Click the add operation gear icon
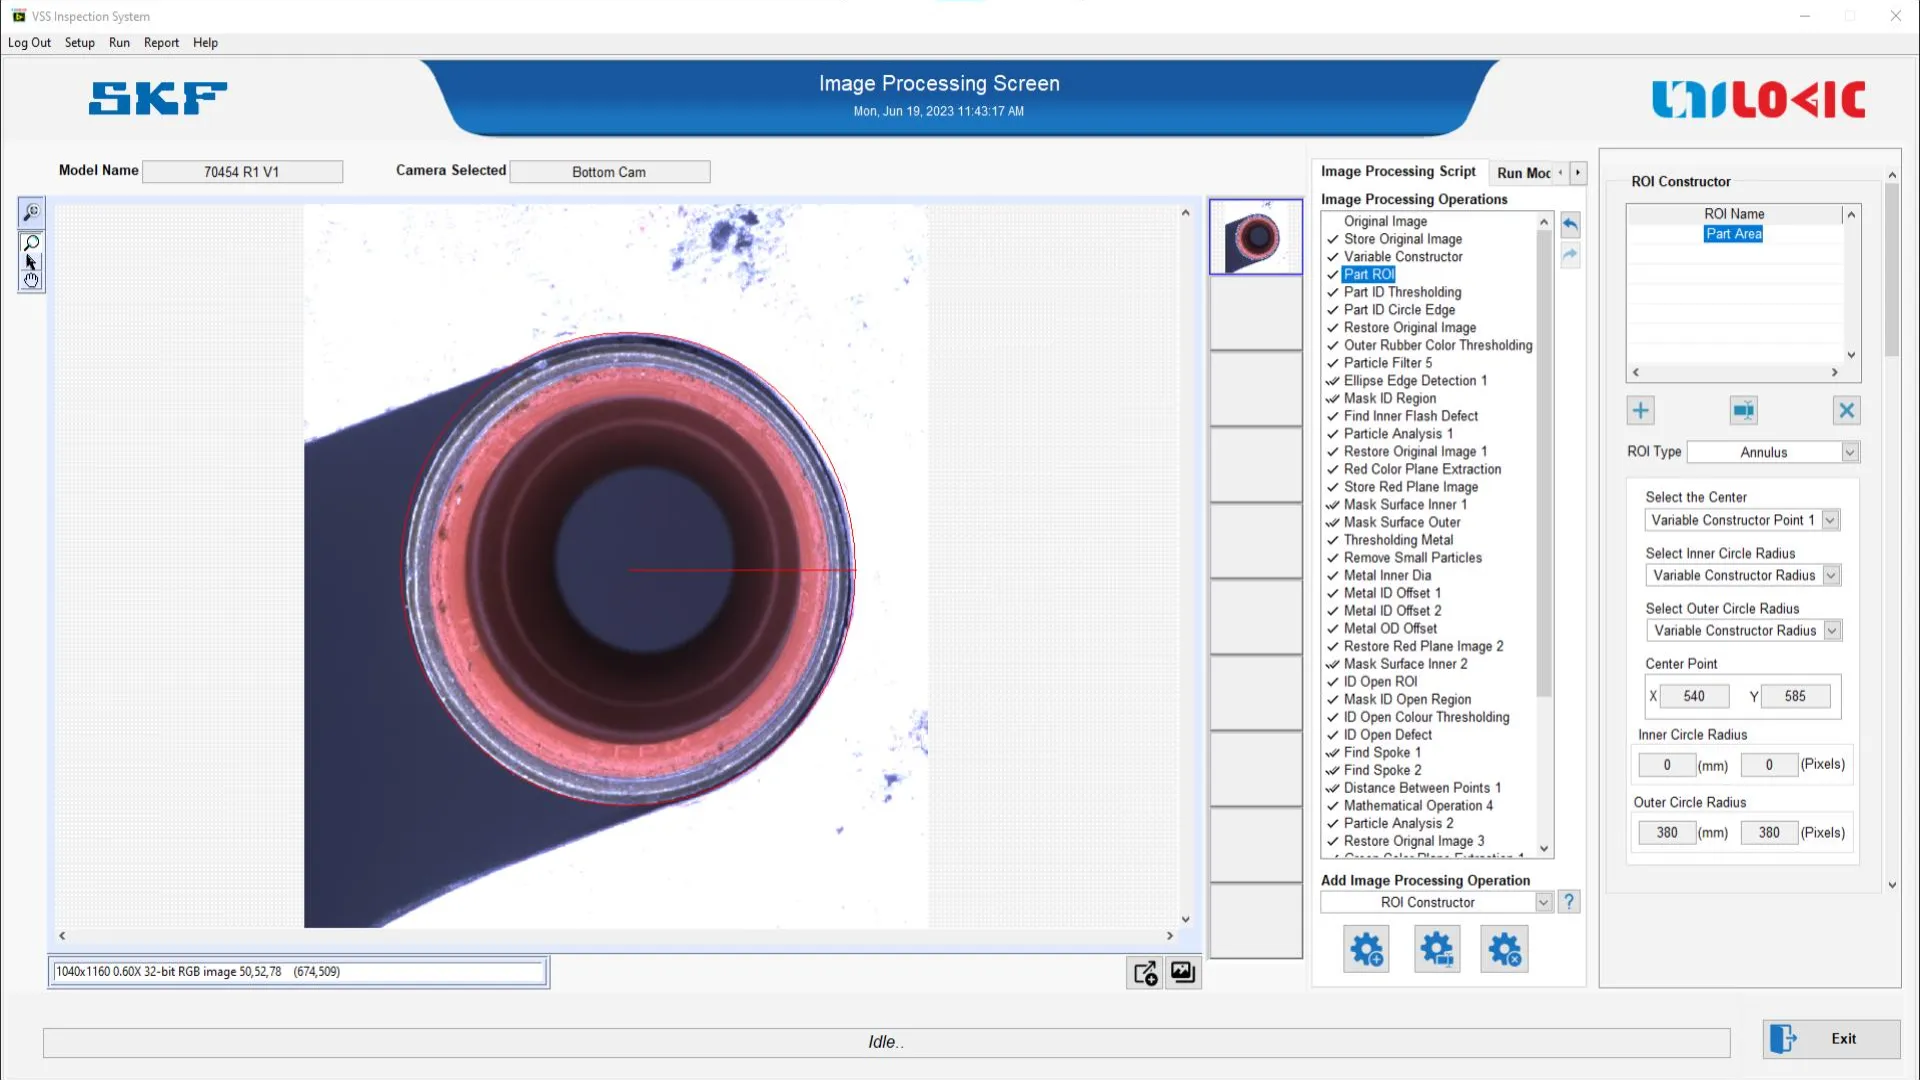Image resolution: width=1920 pixels, height=1080 pixels. coord(1366,949)
